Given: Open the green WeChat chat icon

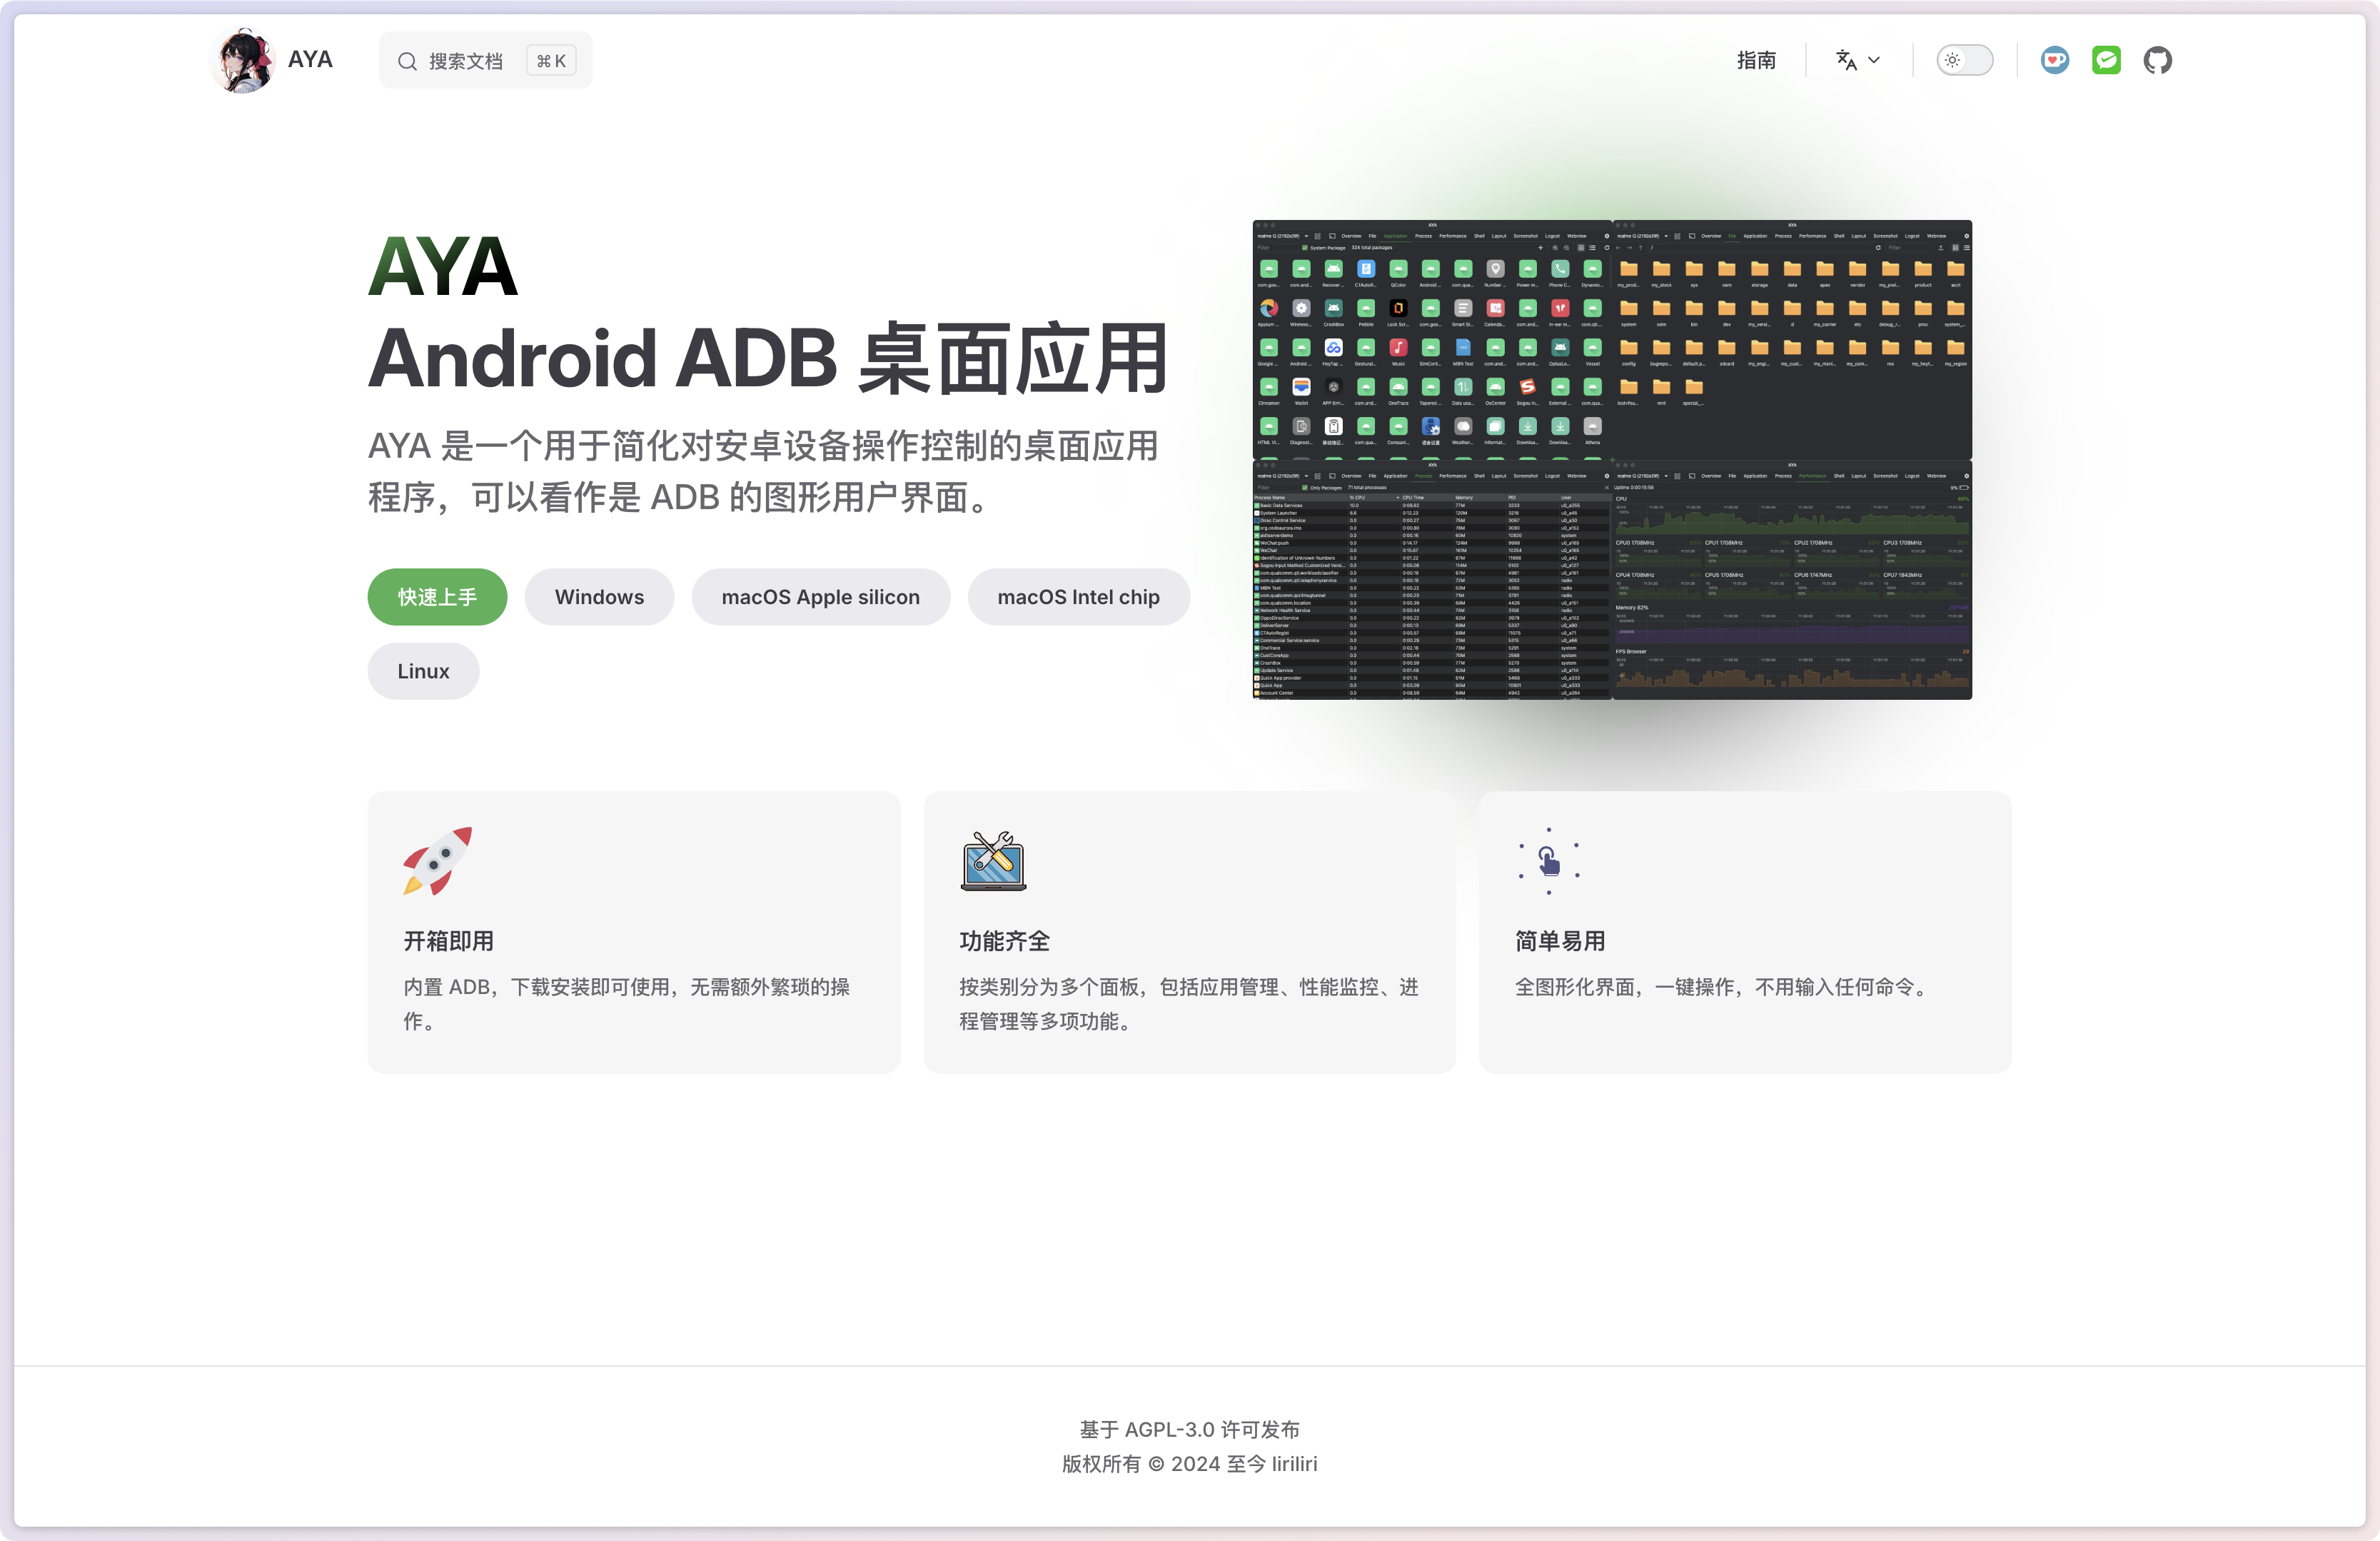Looking at the screenshot, I should pos(2106,60).
